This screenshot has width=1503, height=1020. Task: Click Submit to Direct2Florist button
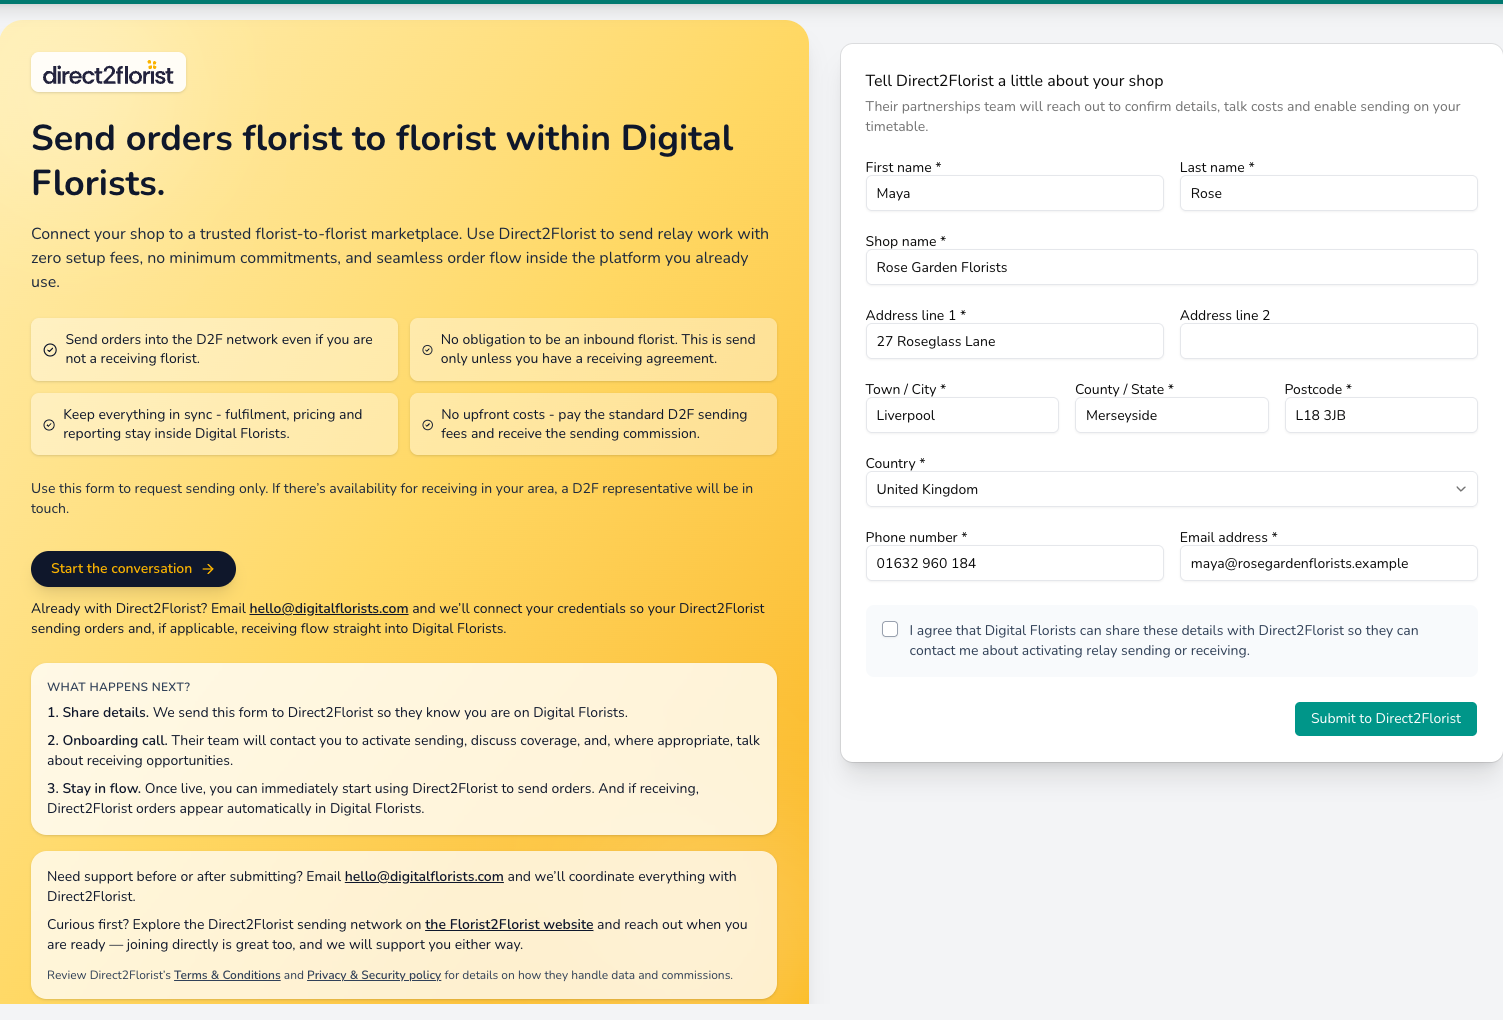click(x=1386, y=718)
